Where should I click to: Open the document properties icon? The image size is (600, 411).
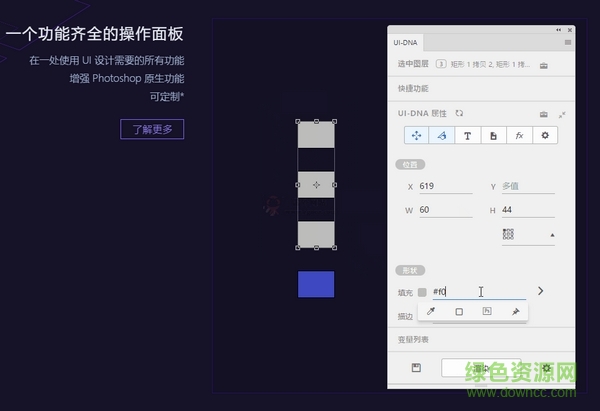[493, 135]
